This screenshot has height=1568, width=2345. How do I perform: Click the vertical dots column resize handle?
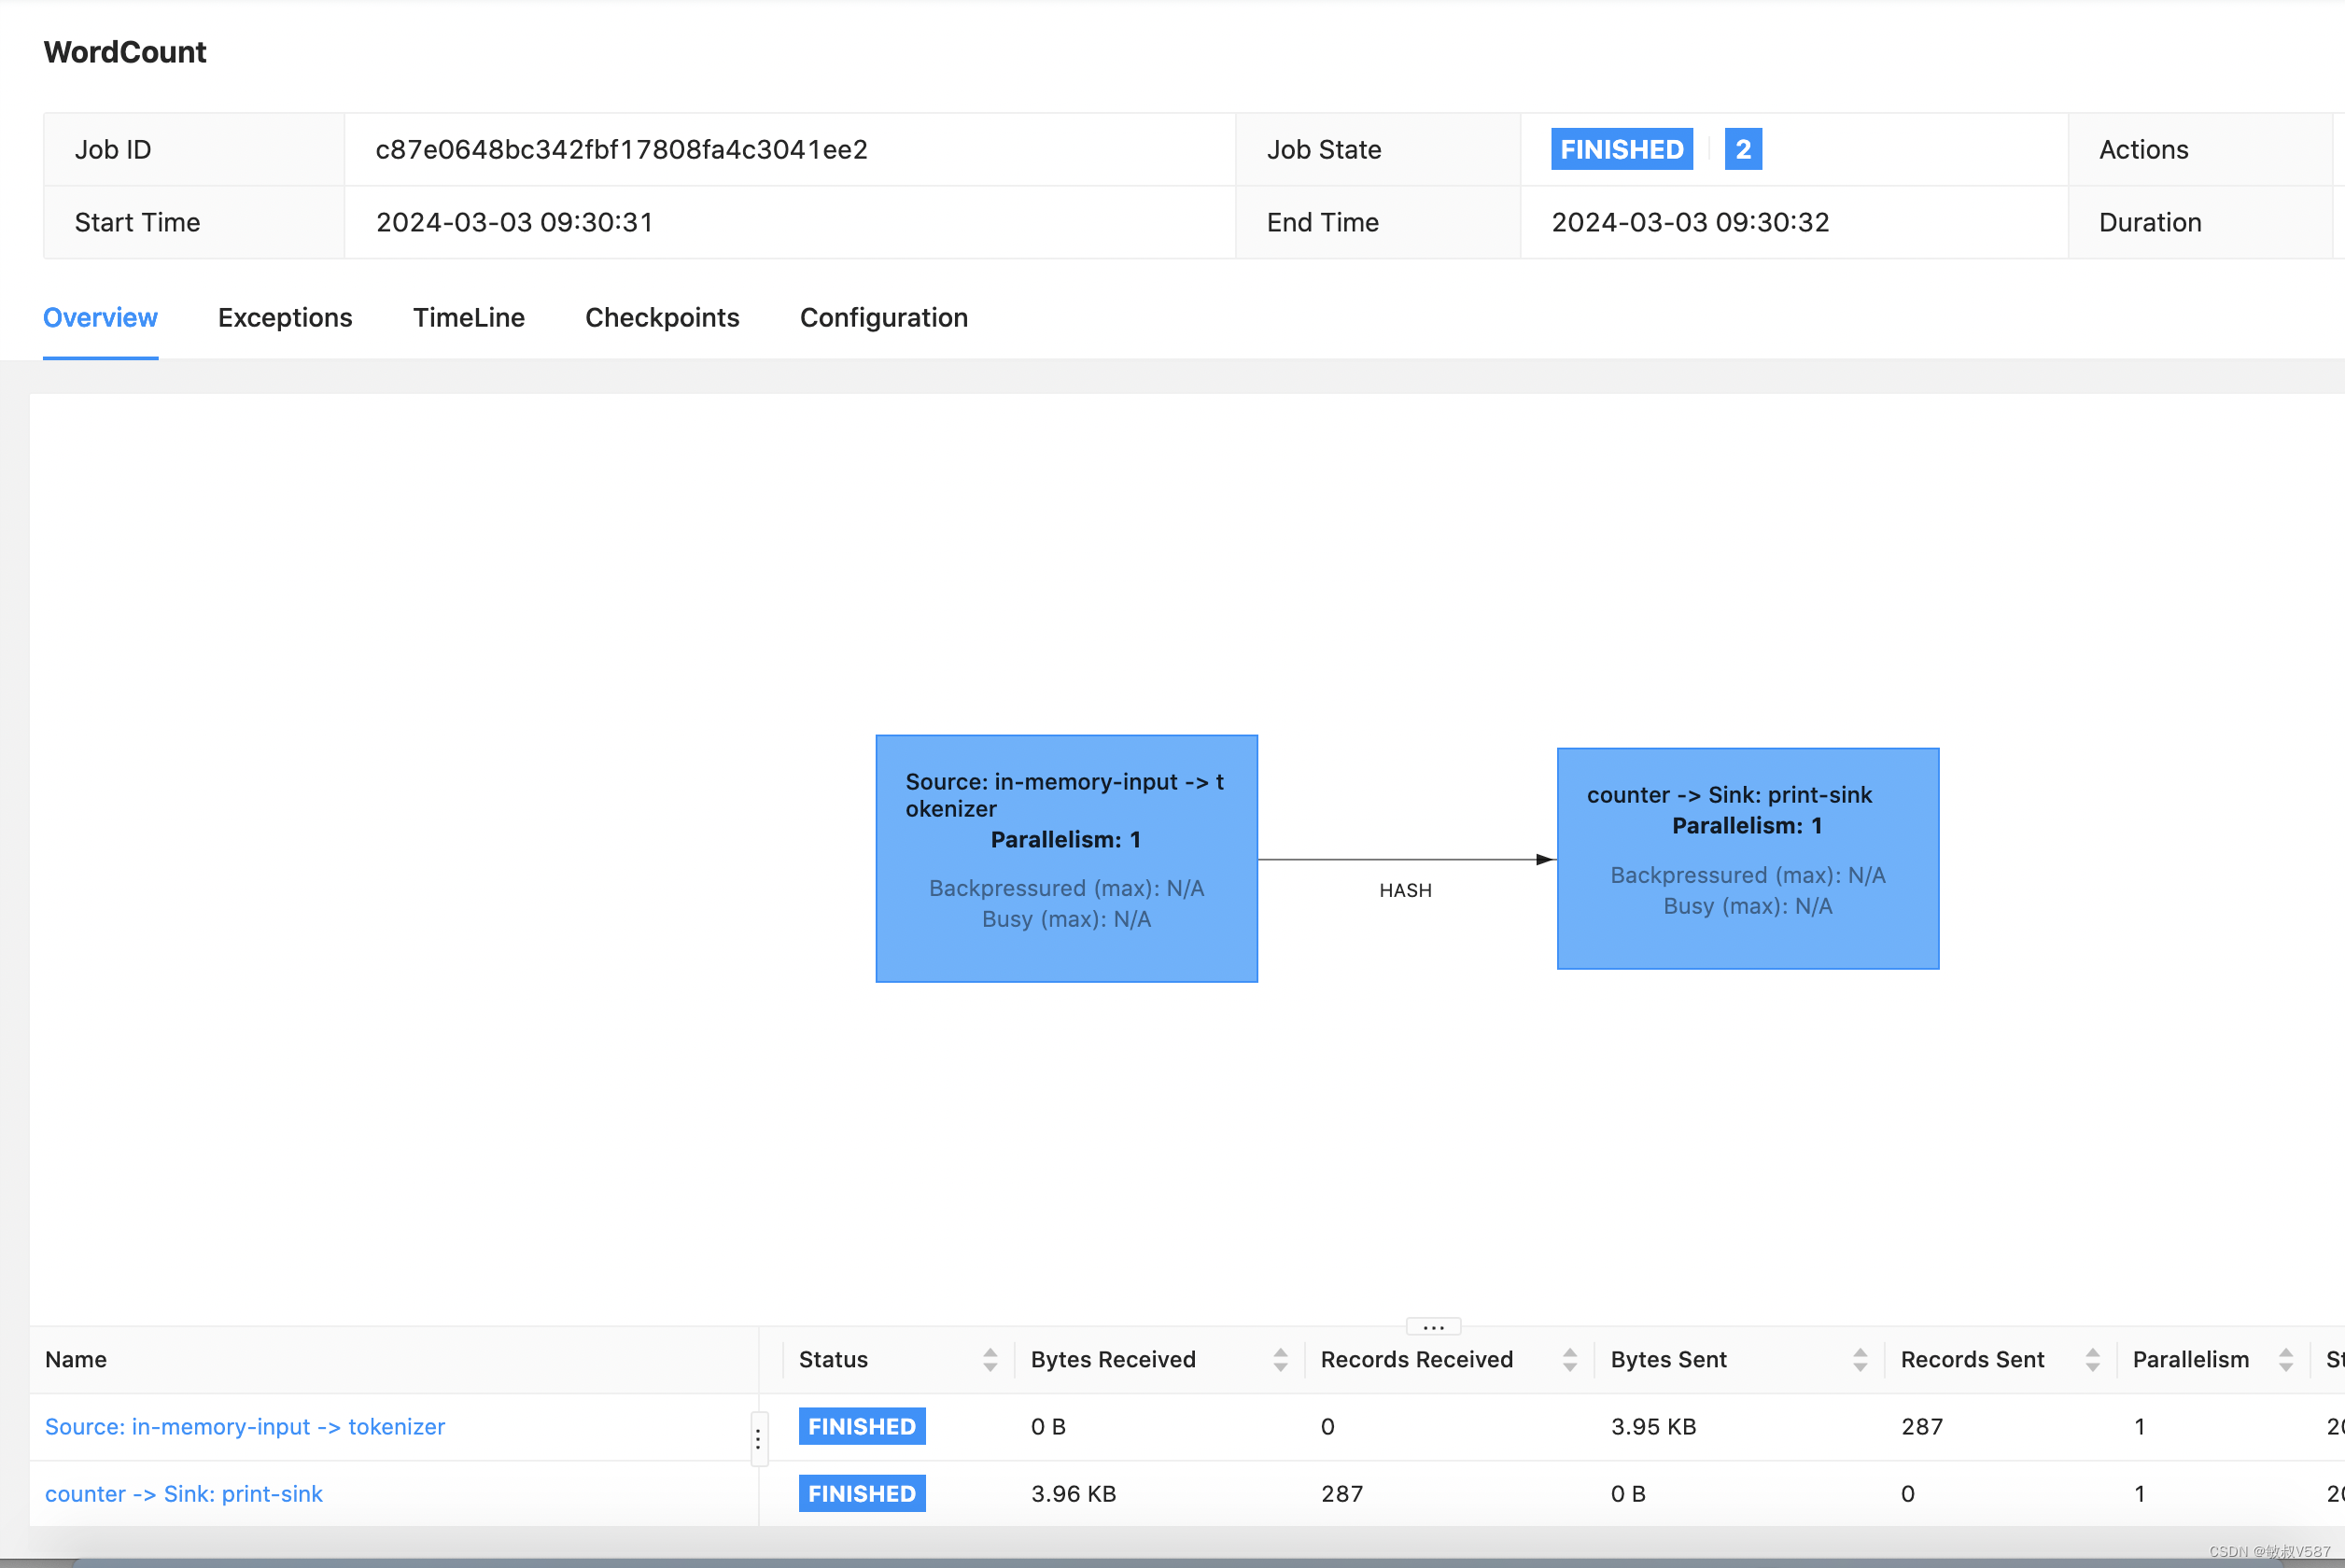758,1439
